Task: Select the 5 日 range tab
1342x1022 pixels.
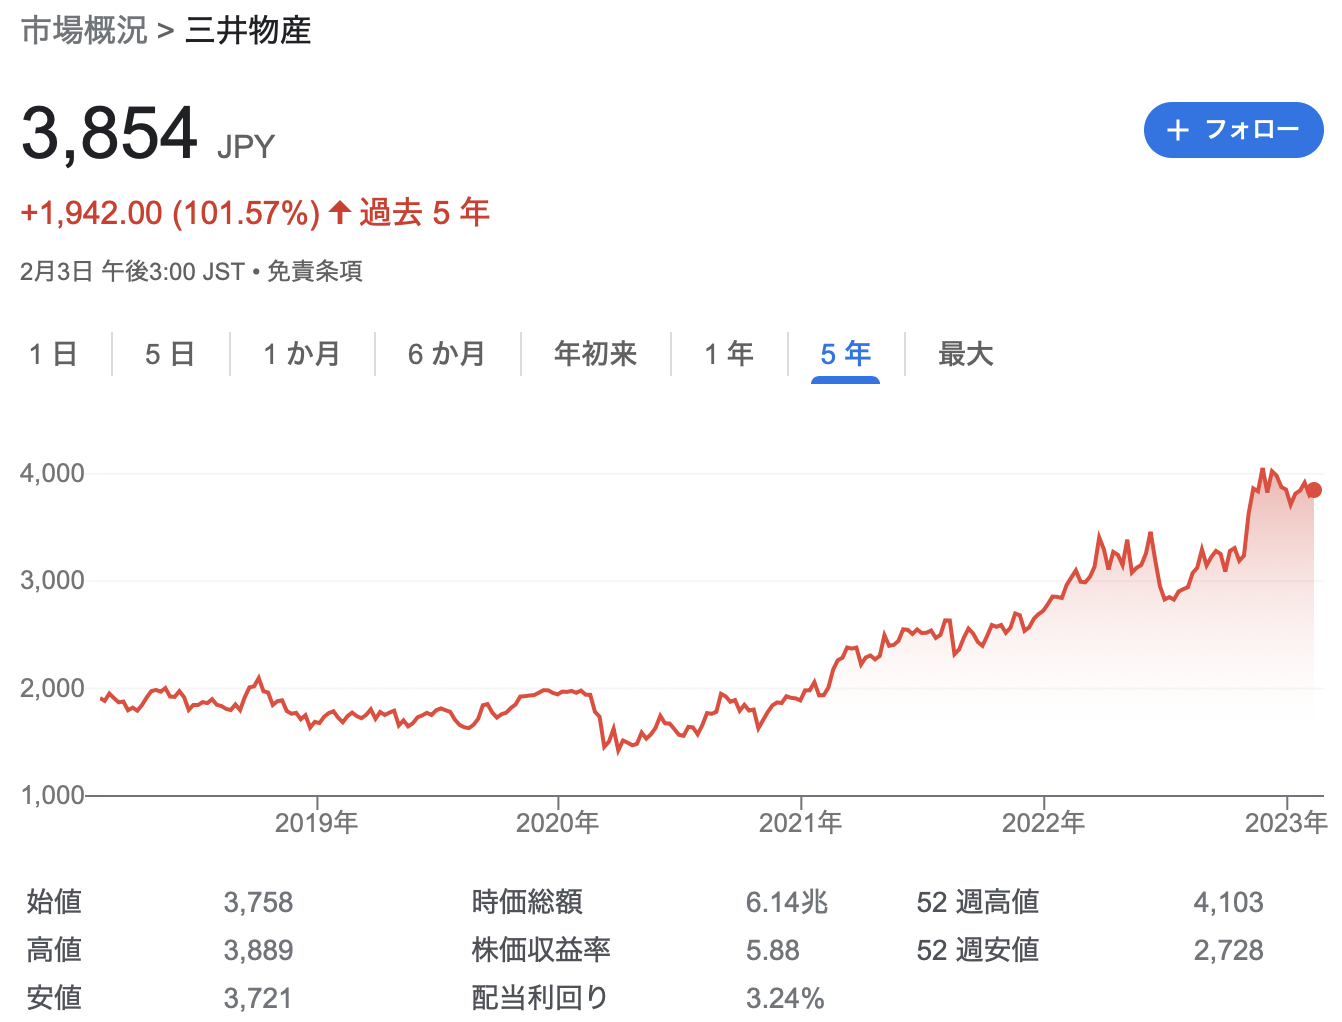Action: (x=169, y=354)
